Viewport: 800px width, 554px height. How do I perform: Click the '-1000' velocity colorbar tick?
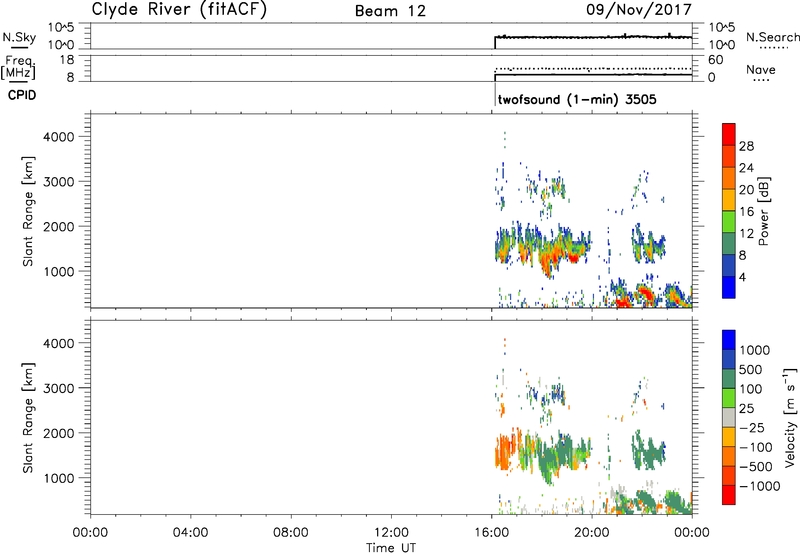(x=759, y=486)
